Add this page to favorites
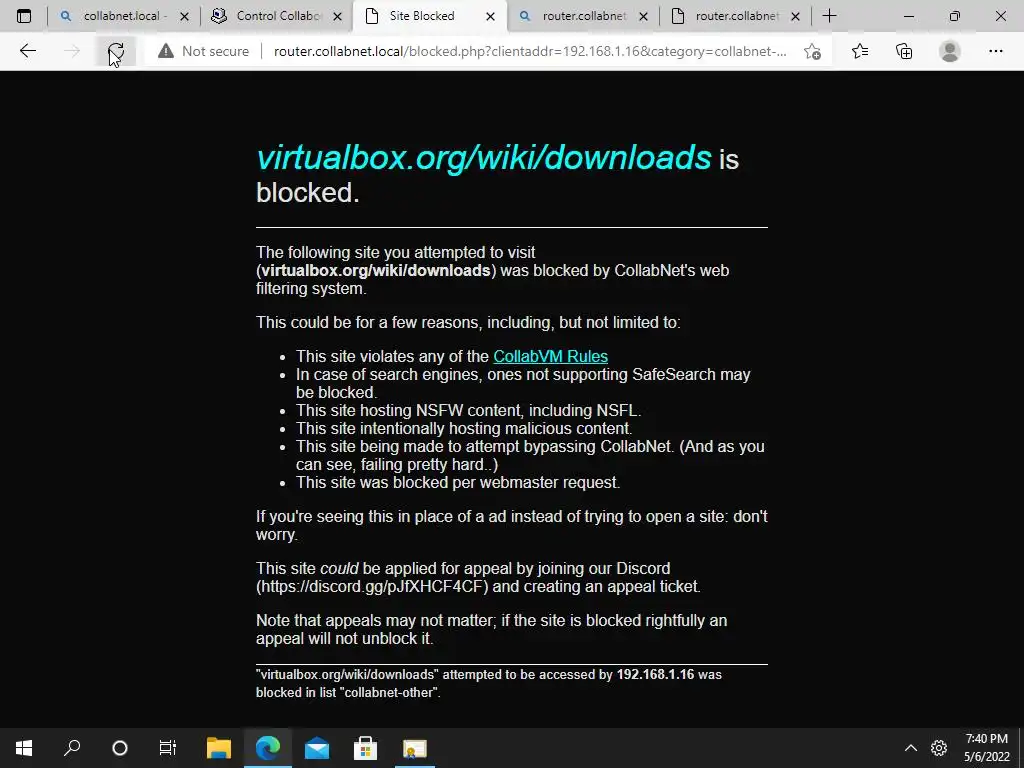The image size is (1024, 768). point(812,51)
